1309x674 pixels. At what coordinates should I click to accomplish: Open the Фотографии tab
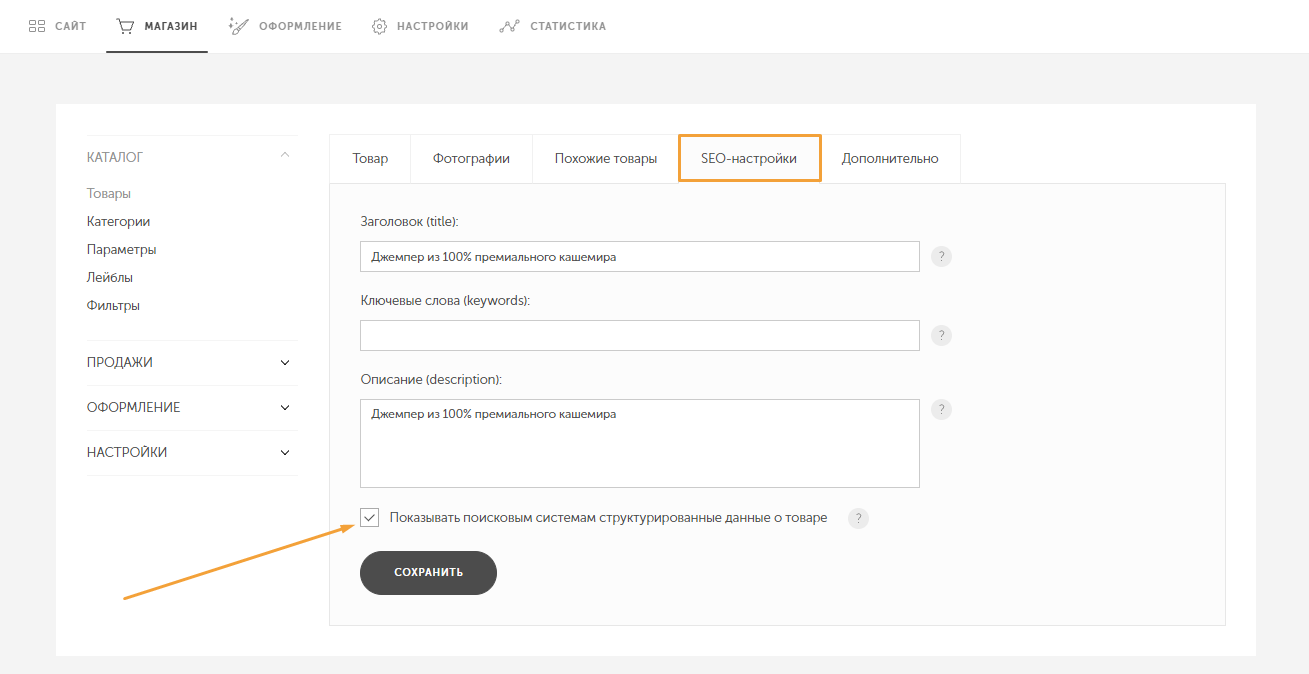[x=471, y=159]
